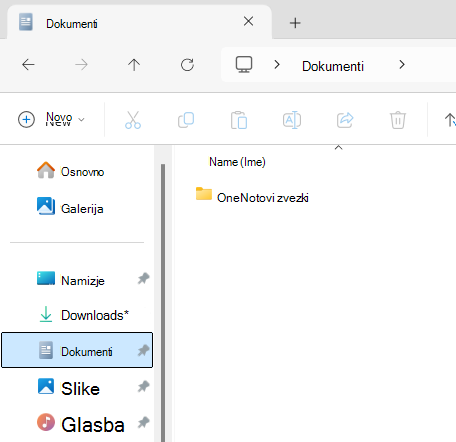The width and height of the screenshot is (456, 442).
Task: Open Namizje in the sidebar
Action: click(71, 280)
